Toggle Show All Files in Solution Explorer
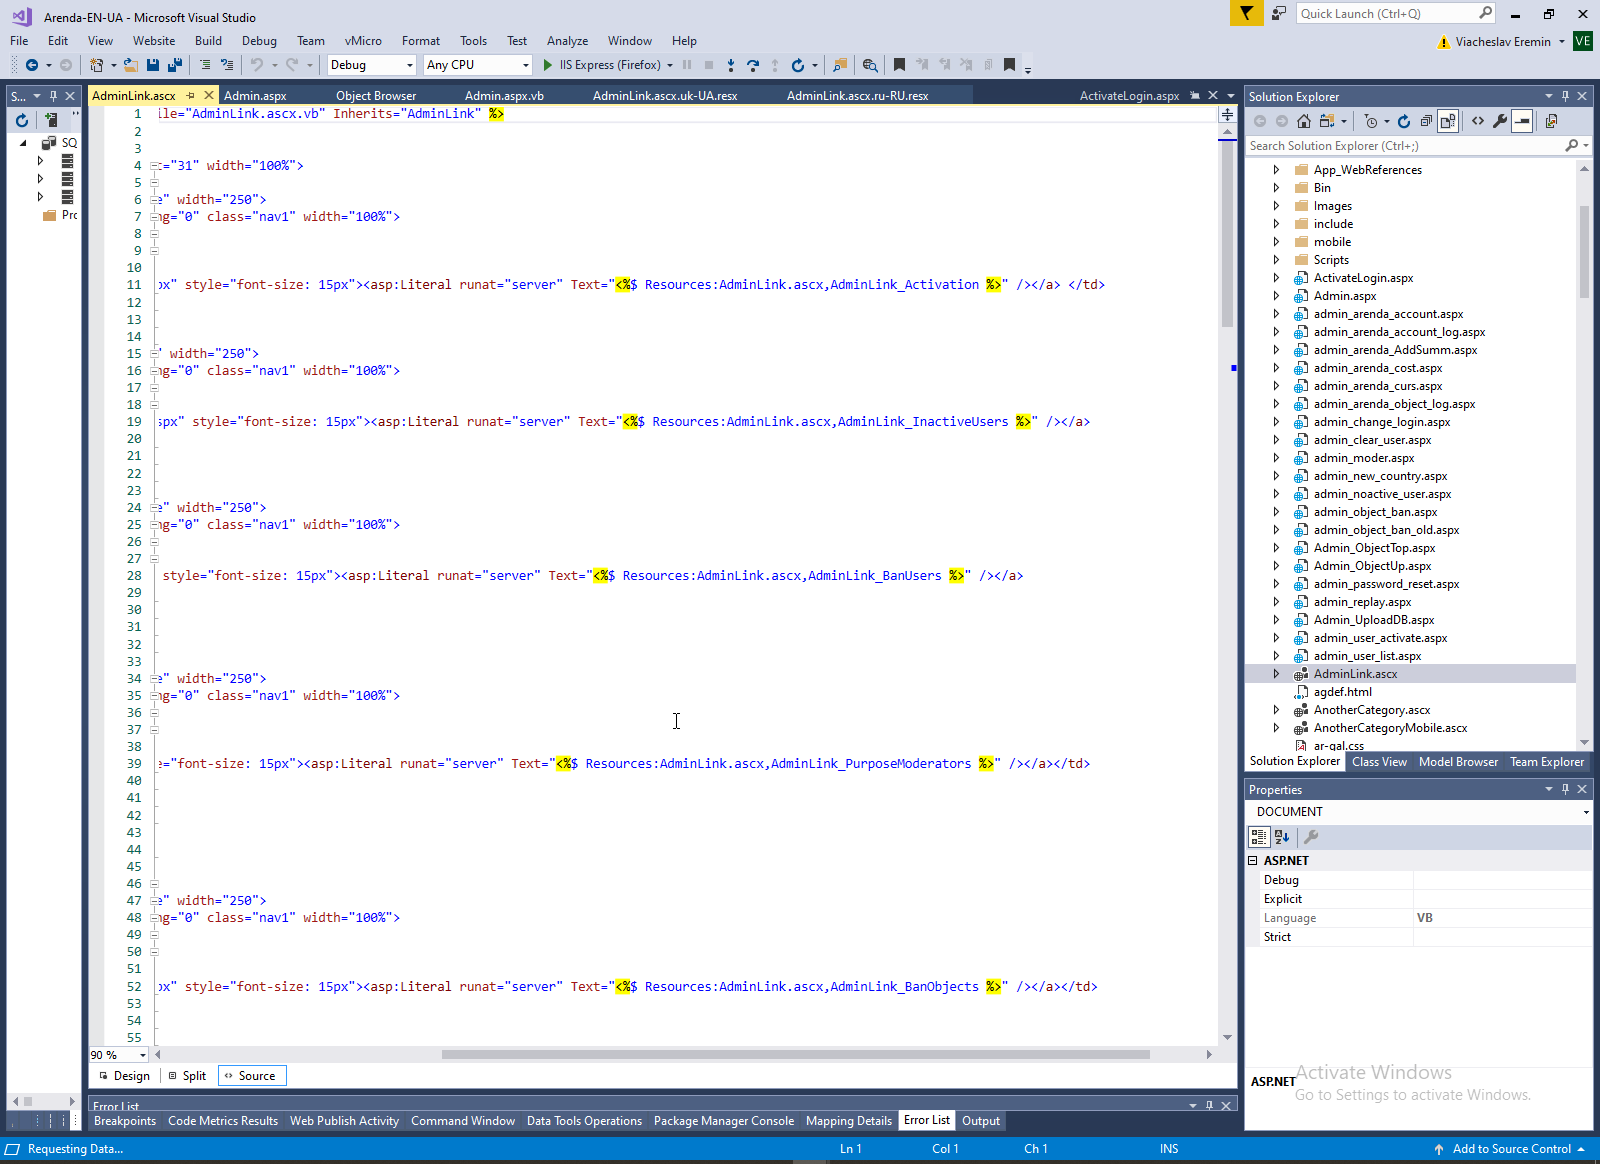The width and height of the screenshot is (1600, 1164). click(x=1447, y=121)
